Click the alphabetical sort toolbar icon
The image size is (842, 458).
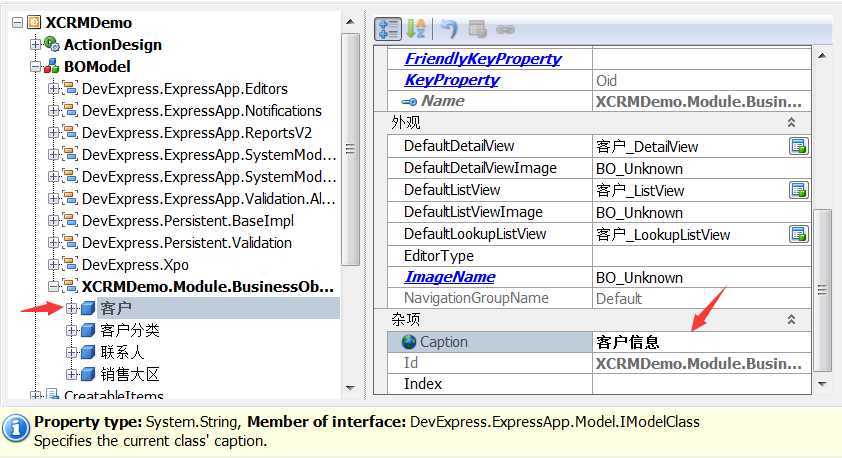coord(416,29)
